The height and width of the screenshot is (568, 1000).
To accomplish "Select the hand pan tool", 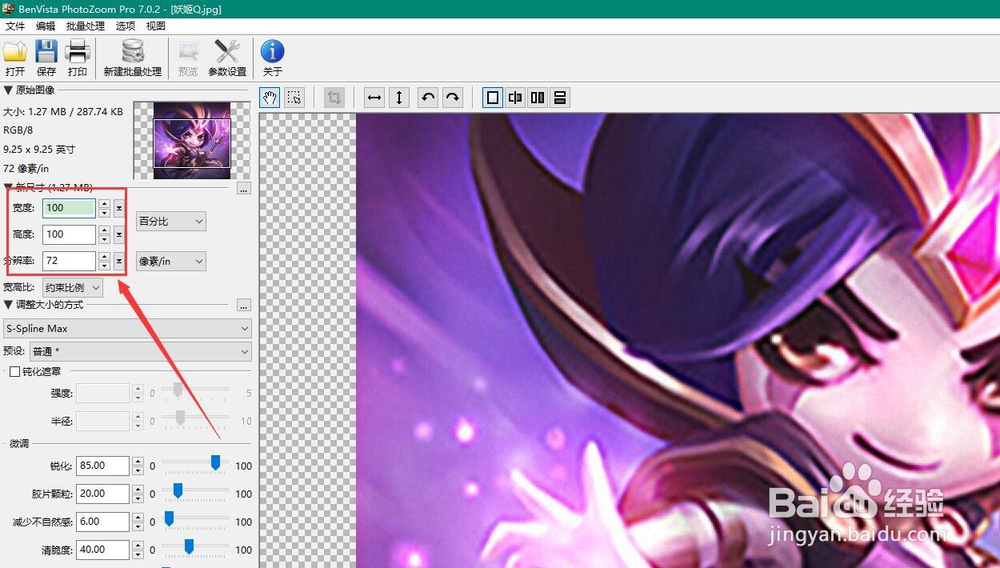I will pos(270,98).
